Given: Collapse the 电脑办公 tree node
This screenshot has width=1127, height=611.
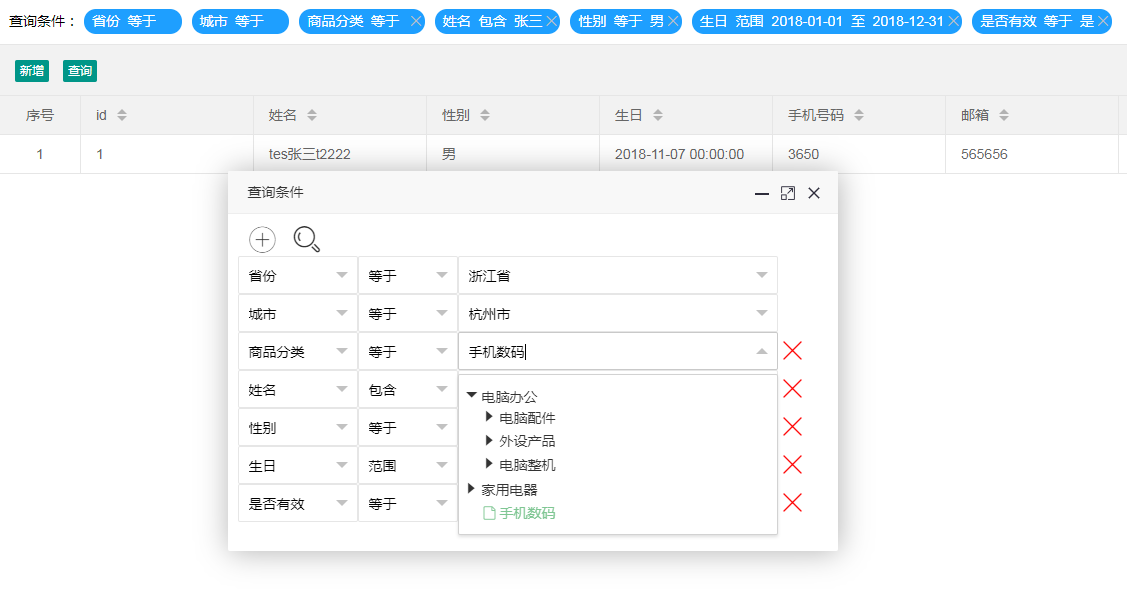Looking at the screenshot, I should point(472,396).
